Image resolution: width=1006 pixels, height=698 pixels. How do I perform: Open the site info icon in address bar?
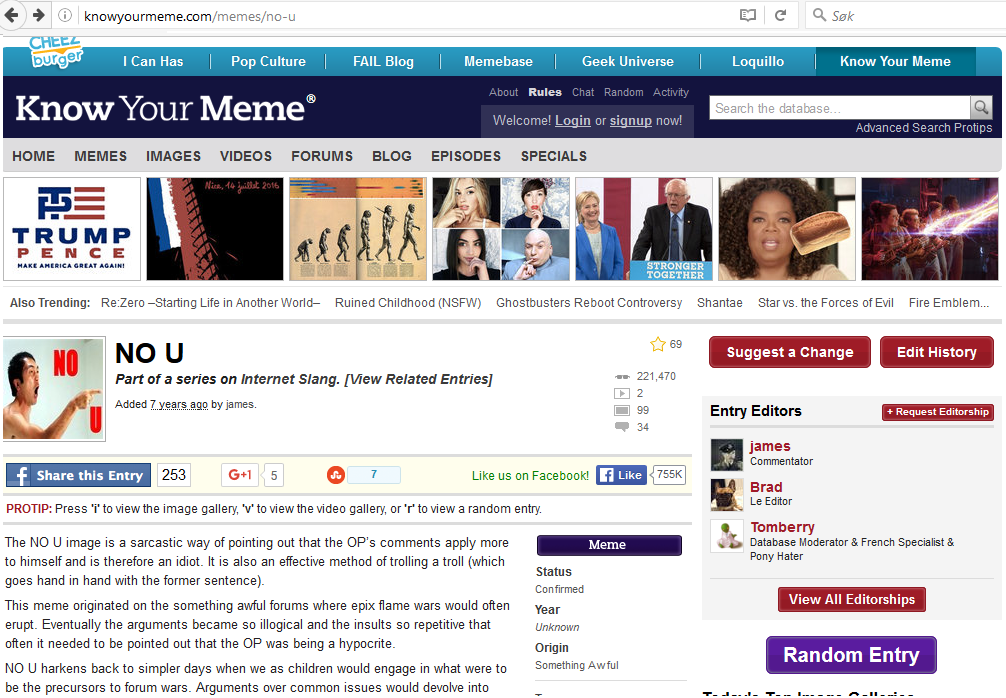click(x=65, y=15)
